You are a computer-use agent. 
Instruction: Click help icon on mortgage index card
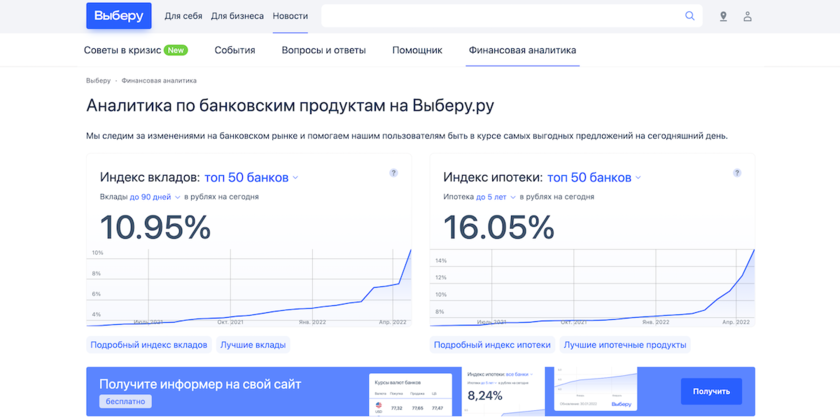(x=737, y=173)
